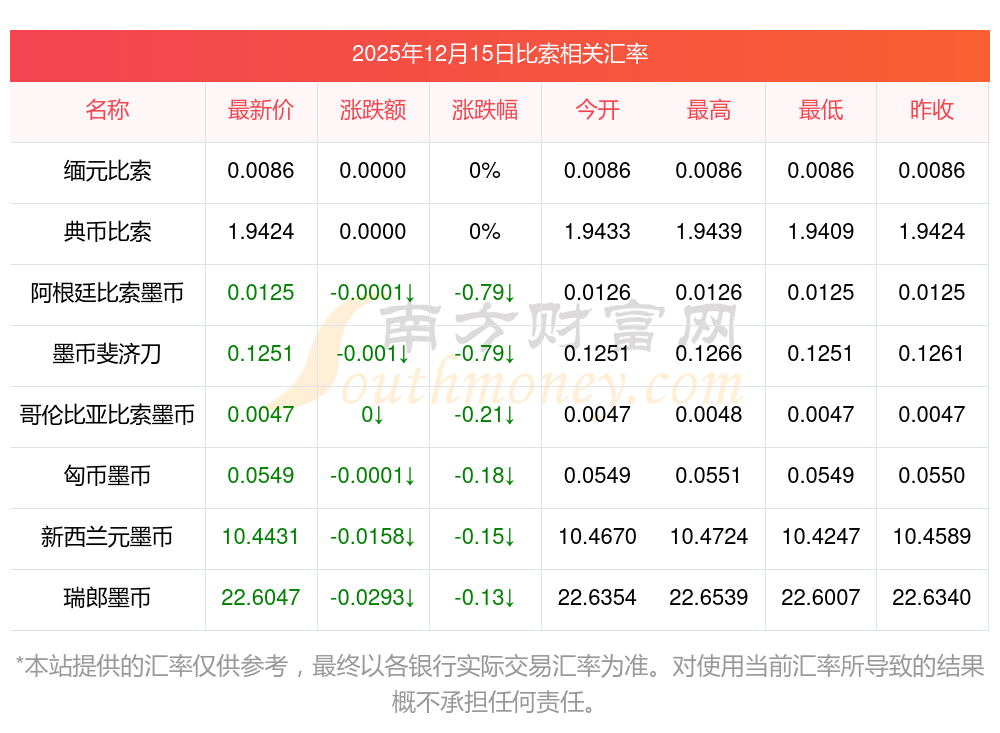The image size is (1000, 733).
Task: Click the disclaimer text starting with *本站提供的汇率
Action: (x=499, y=685)
